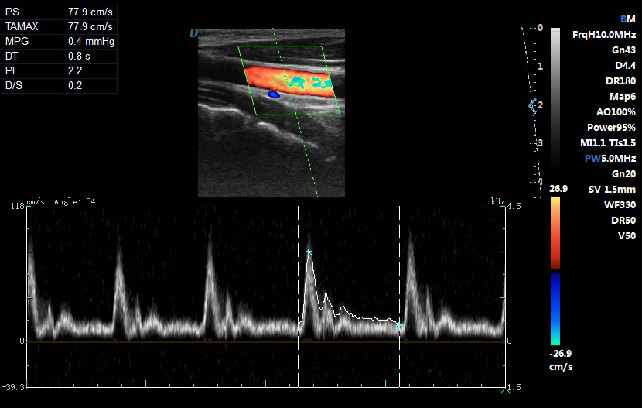
Task: Select the DT value 0.8 s
Action: tap(79, 56)
